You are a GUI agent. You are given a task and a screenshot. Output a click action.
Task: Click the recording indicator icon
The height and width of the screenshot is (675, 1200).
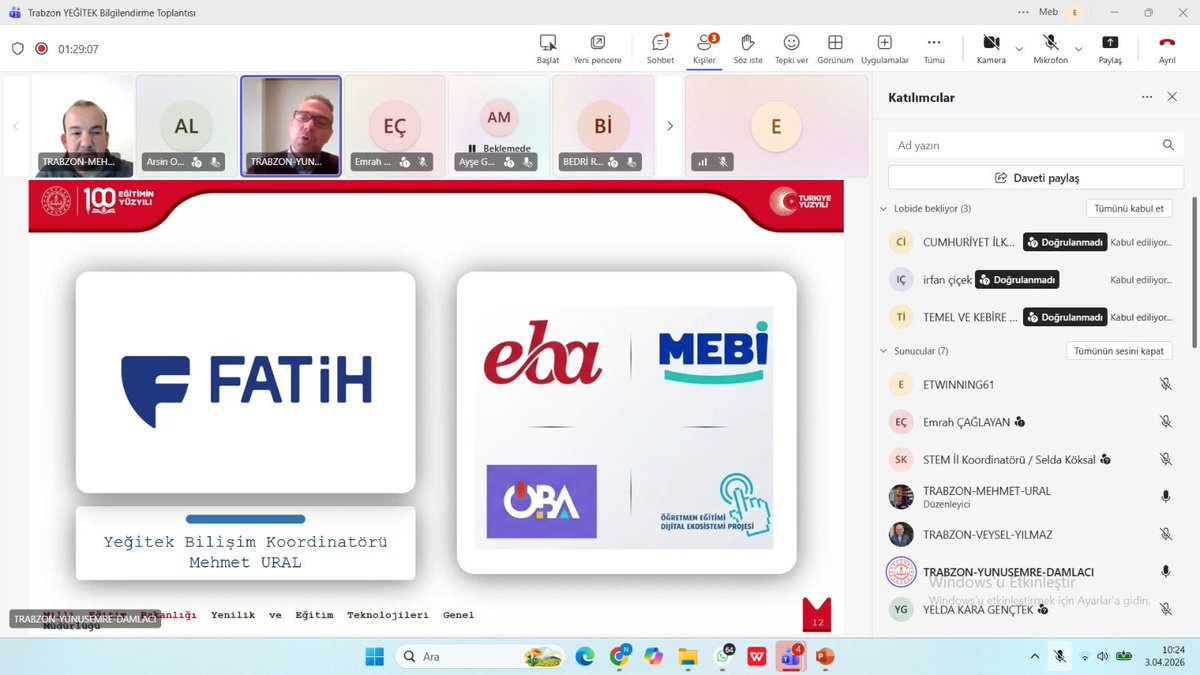[42, 48]
